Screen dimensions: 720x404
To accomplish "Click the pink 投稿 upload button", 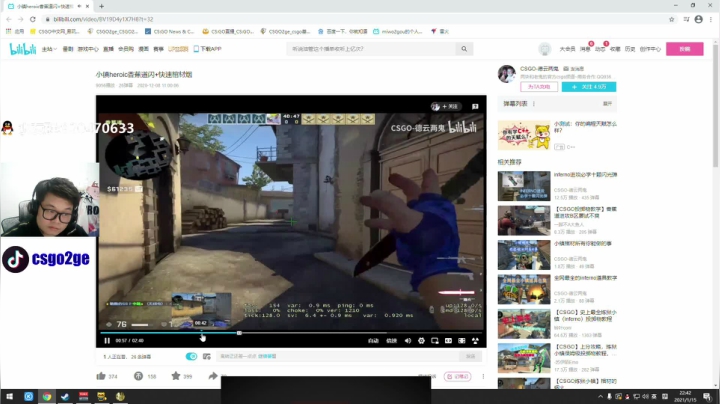I will pos(685,49).
